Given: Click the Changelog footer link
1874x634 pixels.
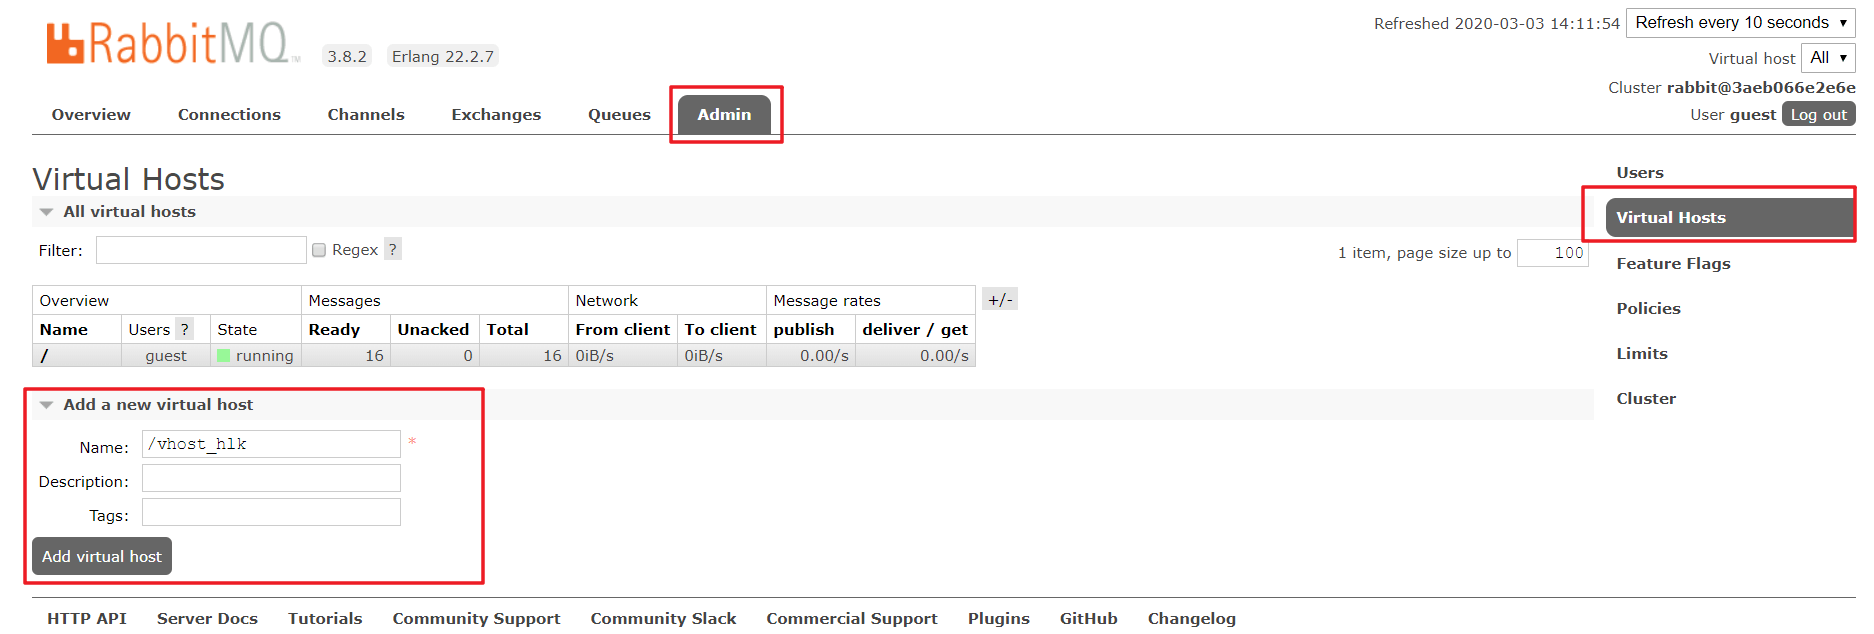Looking at the screenshot, I should pos(1191,618).
